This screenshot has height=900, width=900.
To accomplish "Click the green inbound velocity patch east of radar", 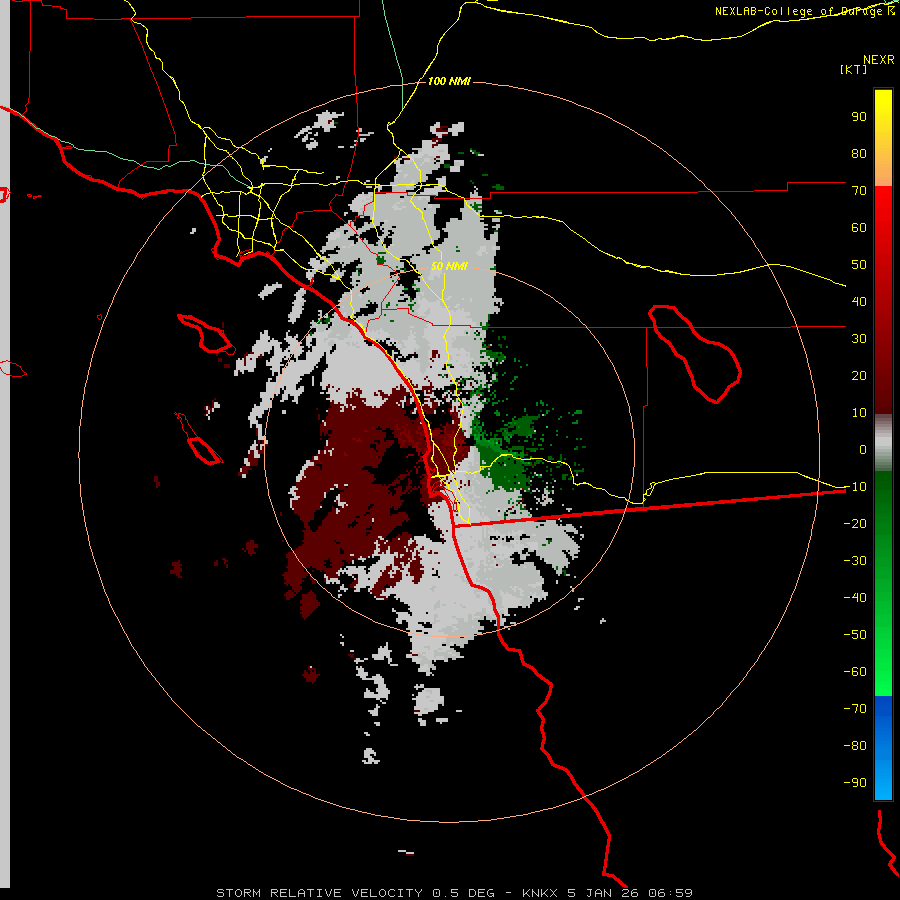I will click(502, 459).
